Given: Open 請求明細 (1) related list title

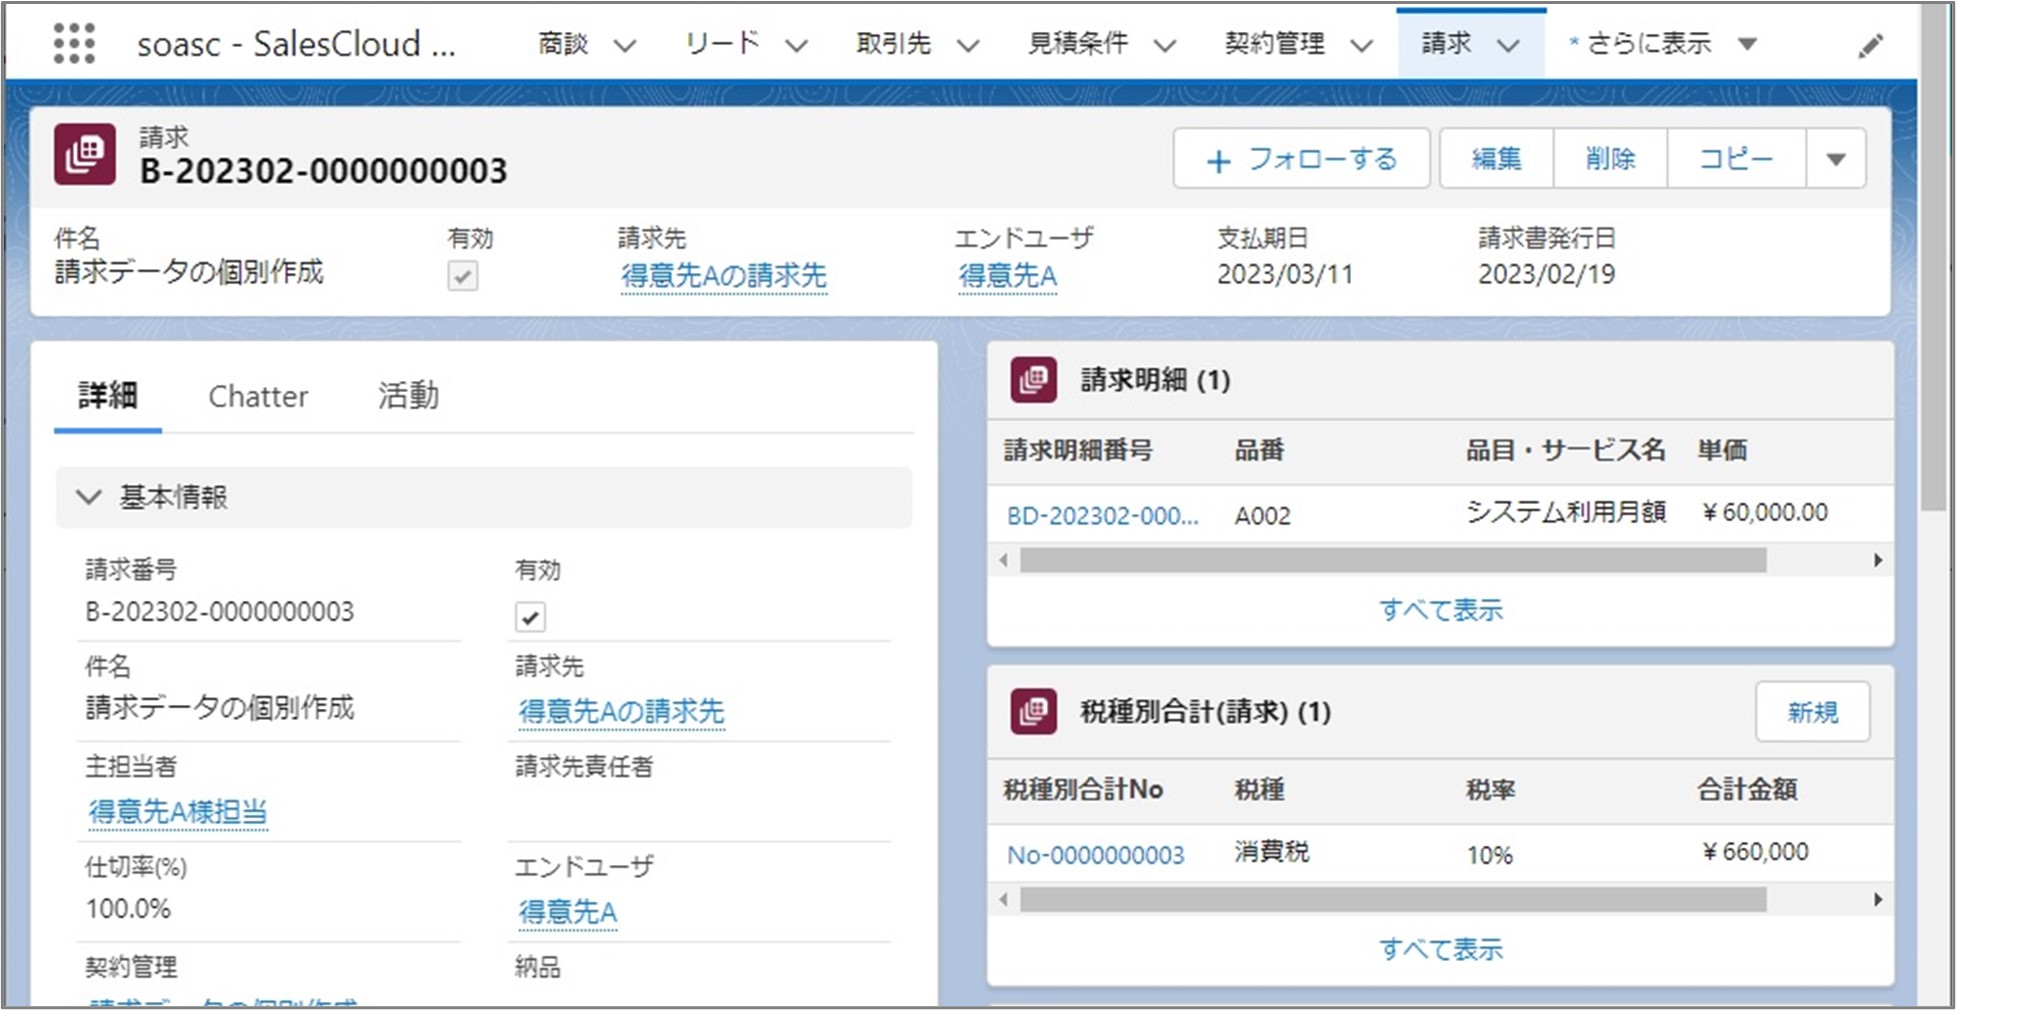Looking at the screenshot, I should [1155, 380].
